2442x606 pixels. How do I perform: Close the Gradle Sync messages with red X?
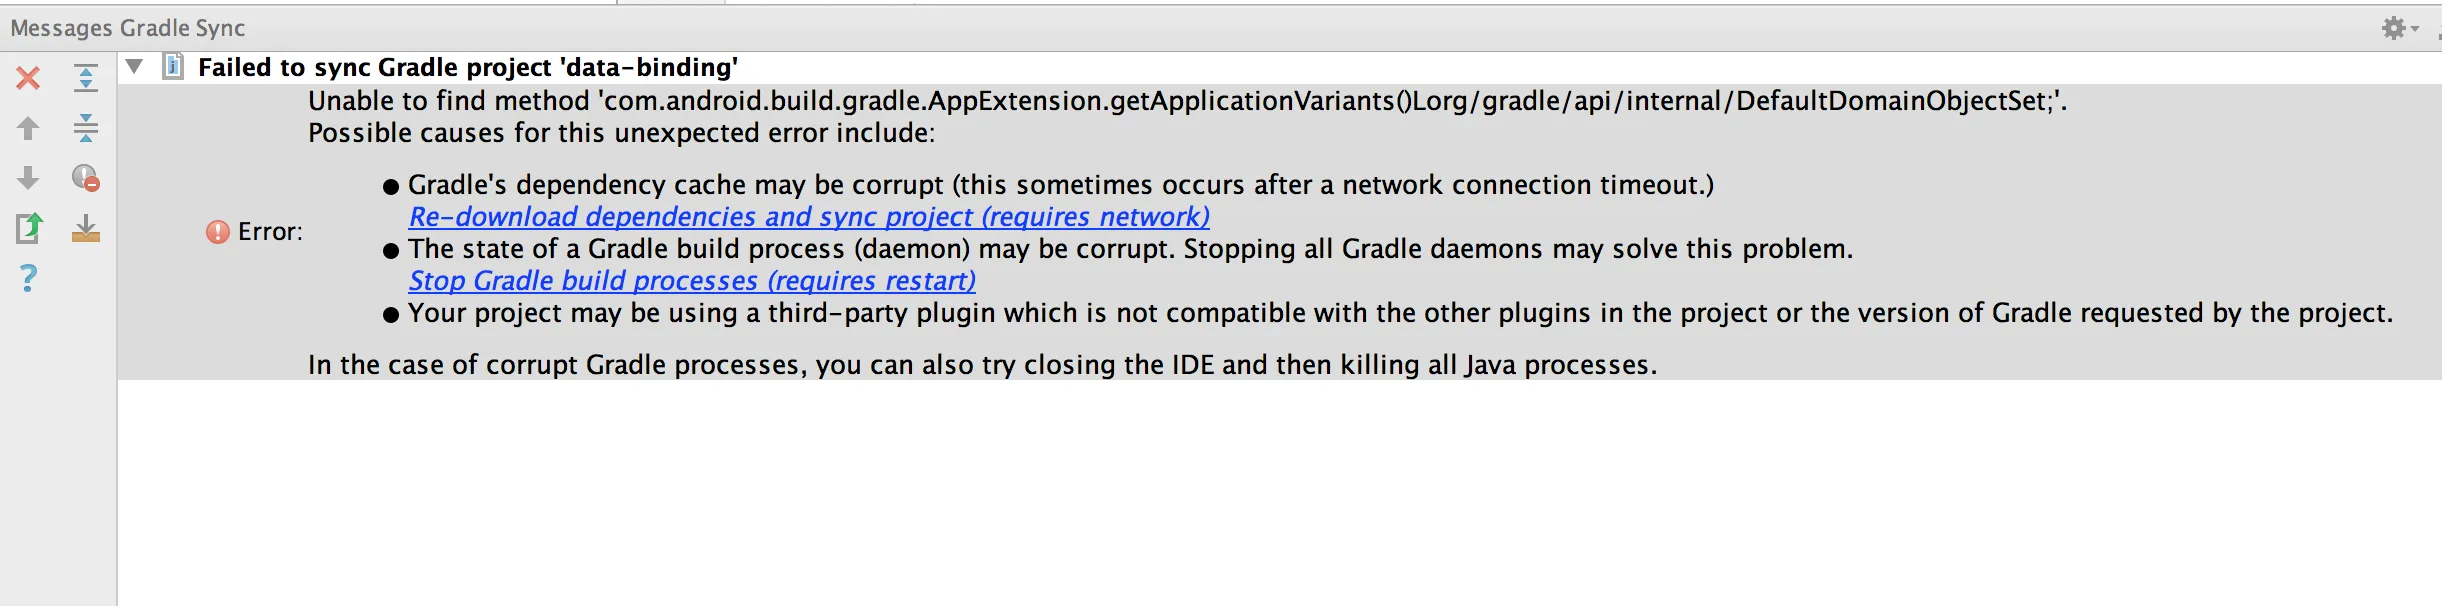tap(28, 78)
